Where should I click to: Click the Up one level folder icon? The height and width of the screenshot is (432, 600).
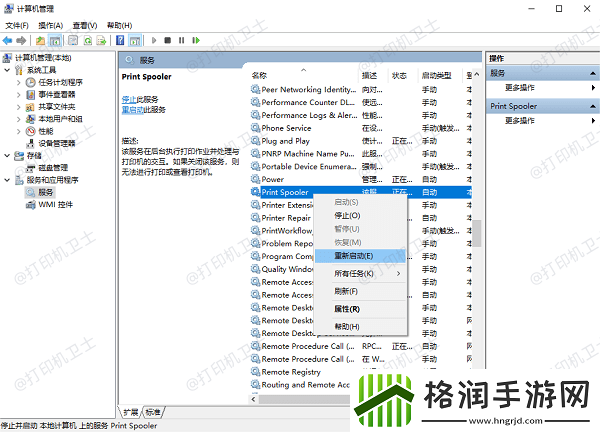point(40,41)
